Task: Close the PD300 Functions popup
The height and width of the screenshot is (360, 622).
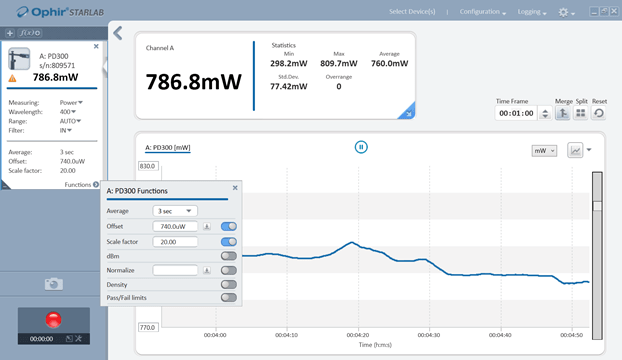Action: tap(235, 188)
